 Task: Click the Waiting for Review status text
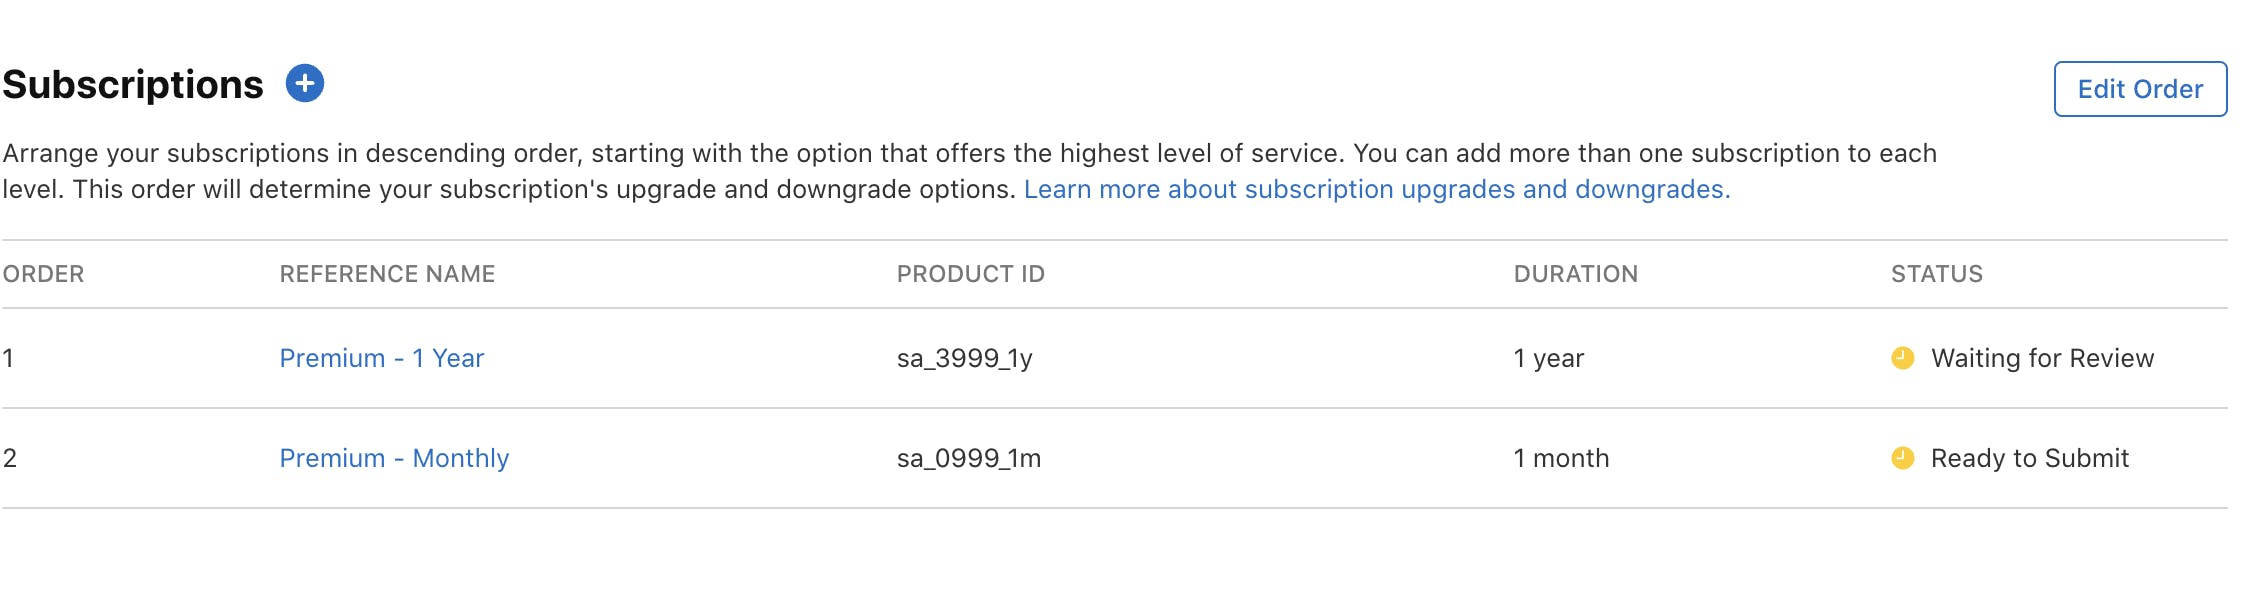[2042, 358]
